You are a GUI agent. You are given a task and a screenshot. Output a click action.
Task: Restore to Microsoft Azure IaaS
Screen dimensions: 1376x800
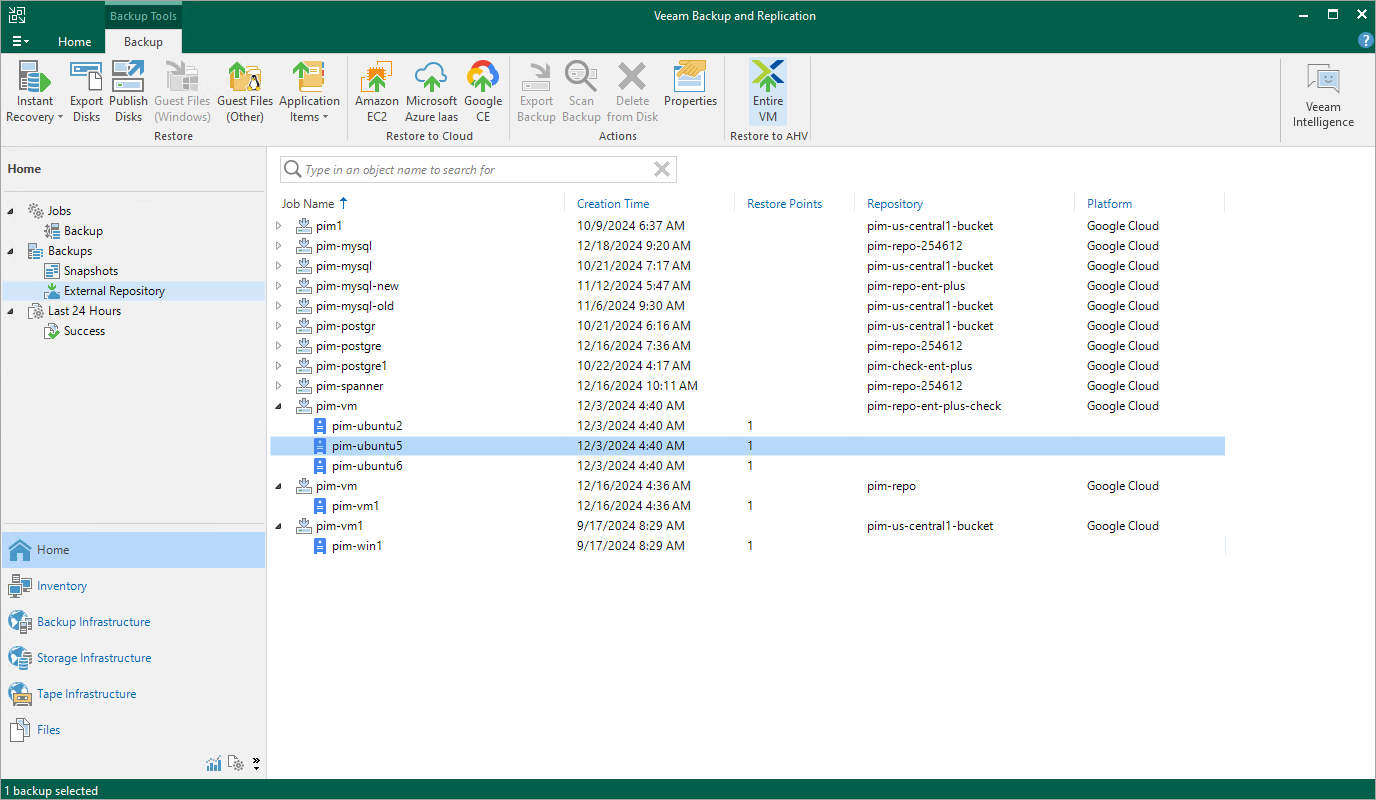431,92
